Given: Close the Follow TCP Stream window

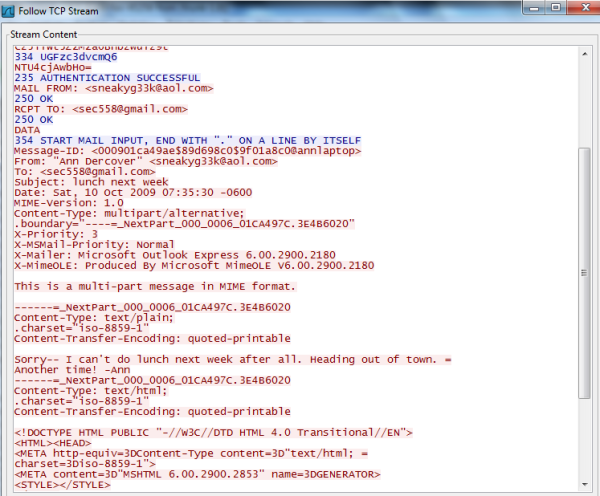Looking at the screenshot, I should (x=585, y=8).
